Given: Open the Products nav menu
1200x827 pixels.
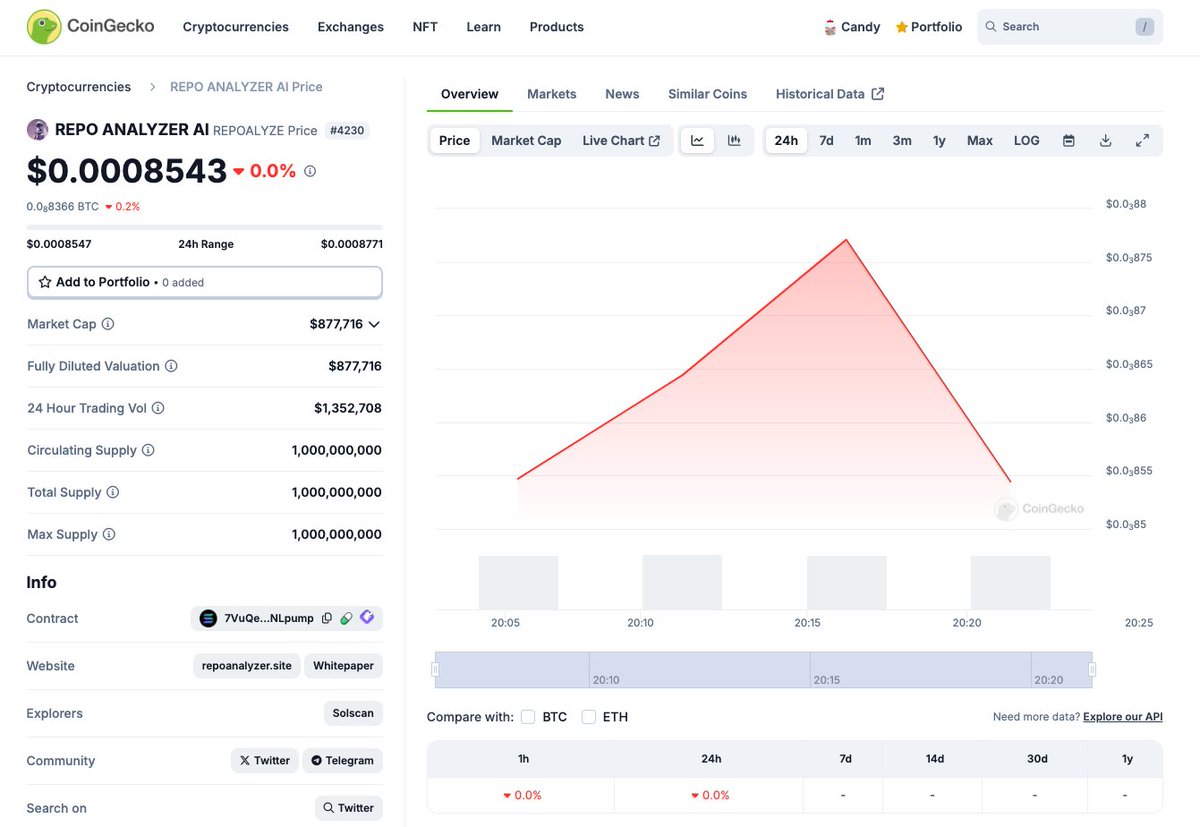Looking at the screenshot, I should coord(557,27).
